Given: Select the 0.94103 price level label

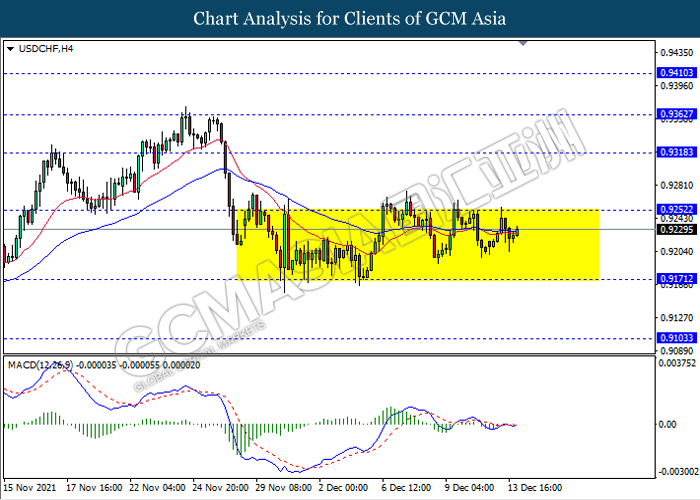Looking at the screenshot, I should (x=677, y=73).
